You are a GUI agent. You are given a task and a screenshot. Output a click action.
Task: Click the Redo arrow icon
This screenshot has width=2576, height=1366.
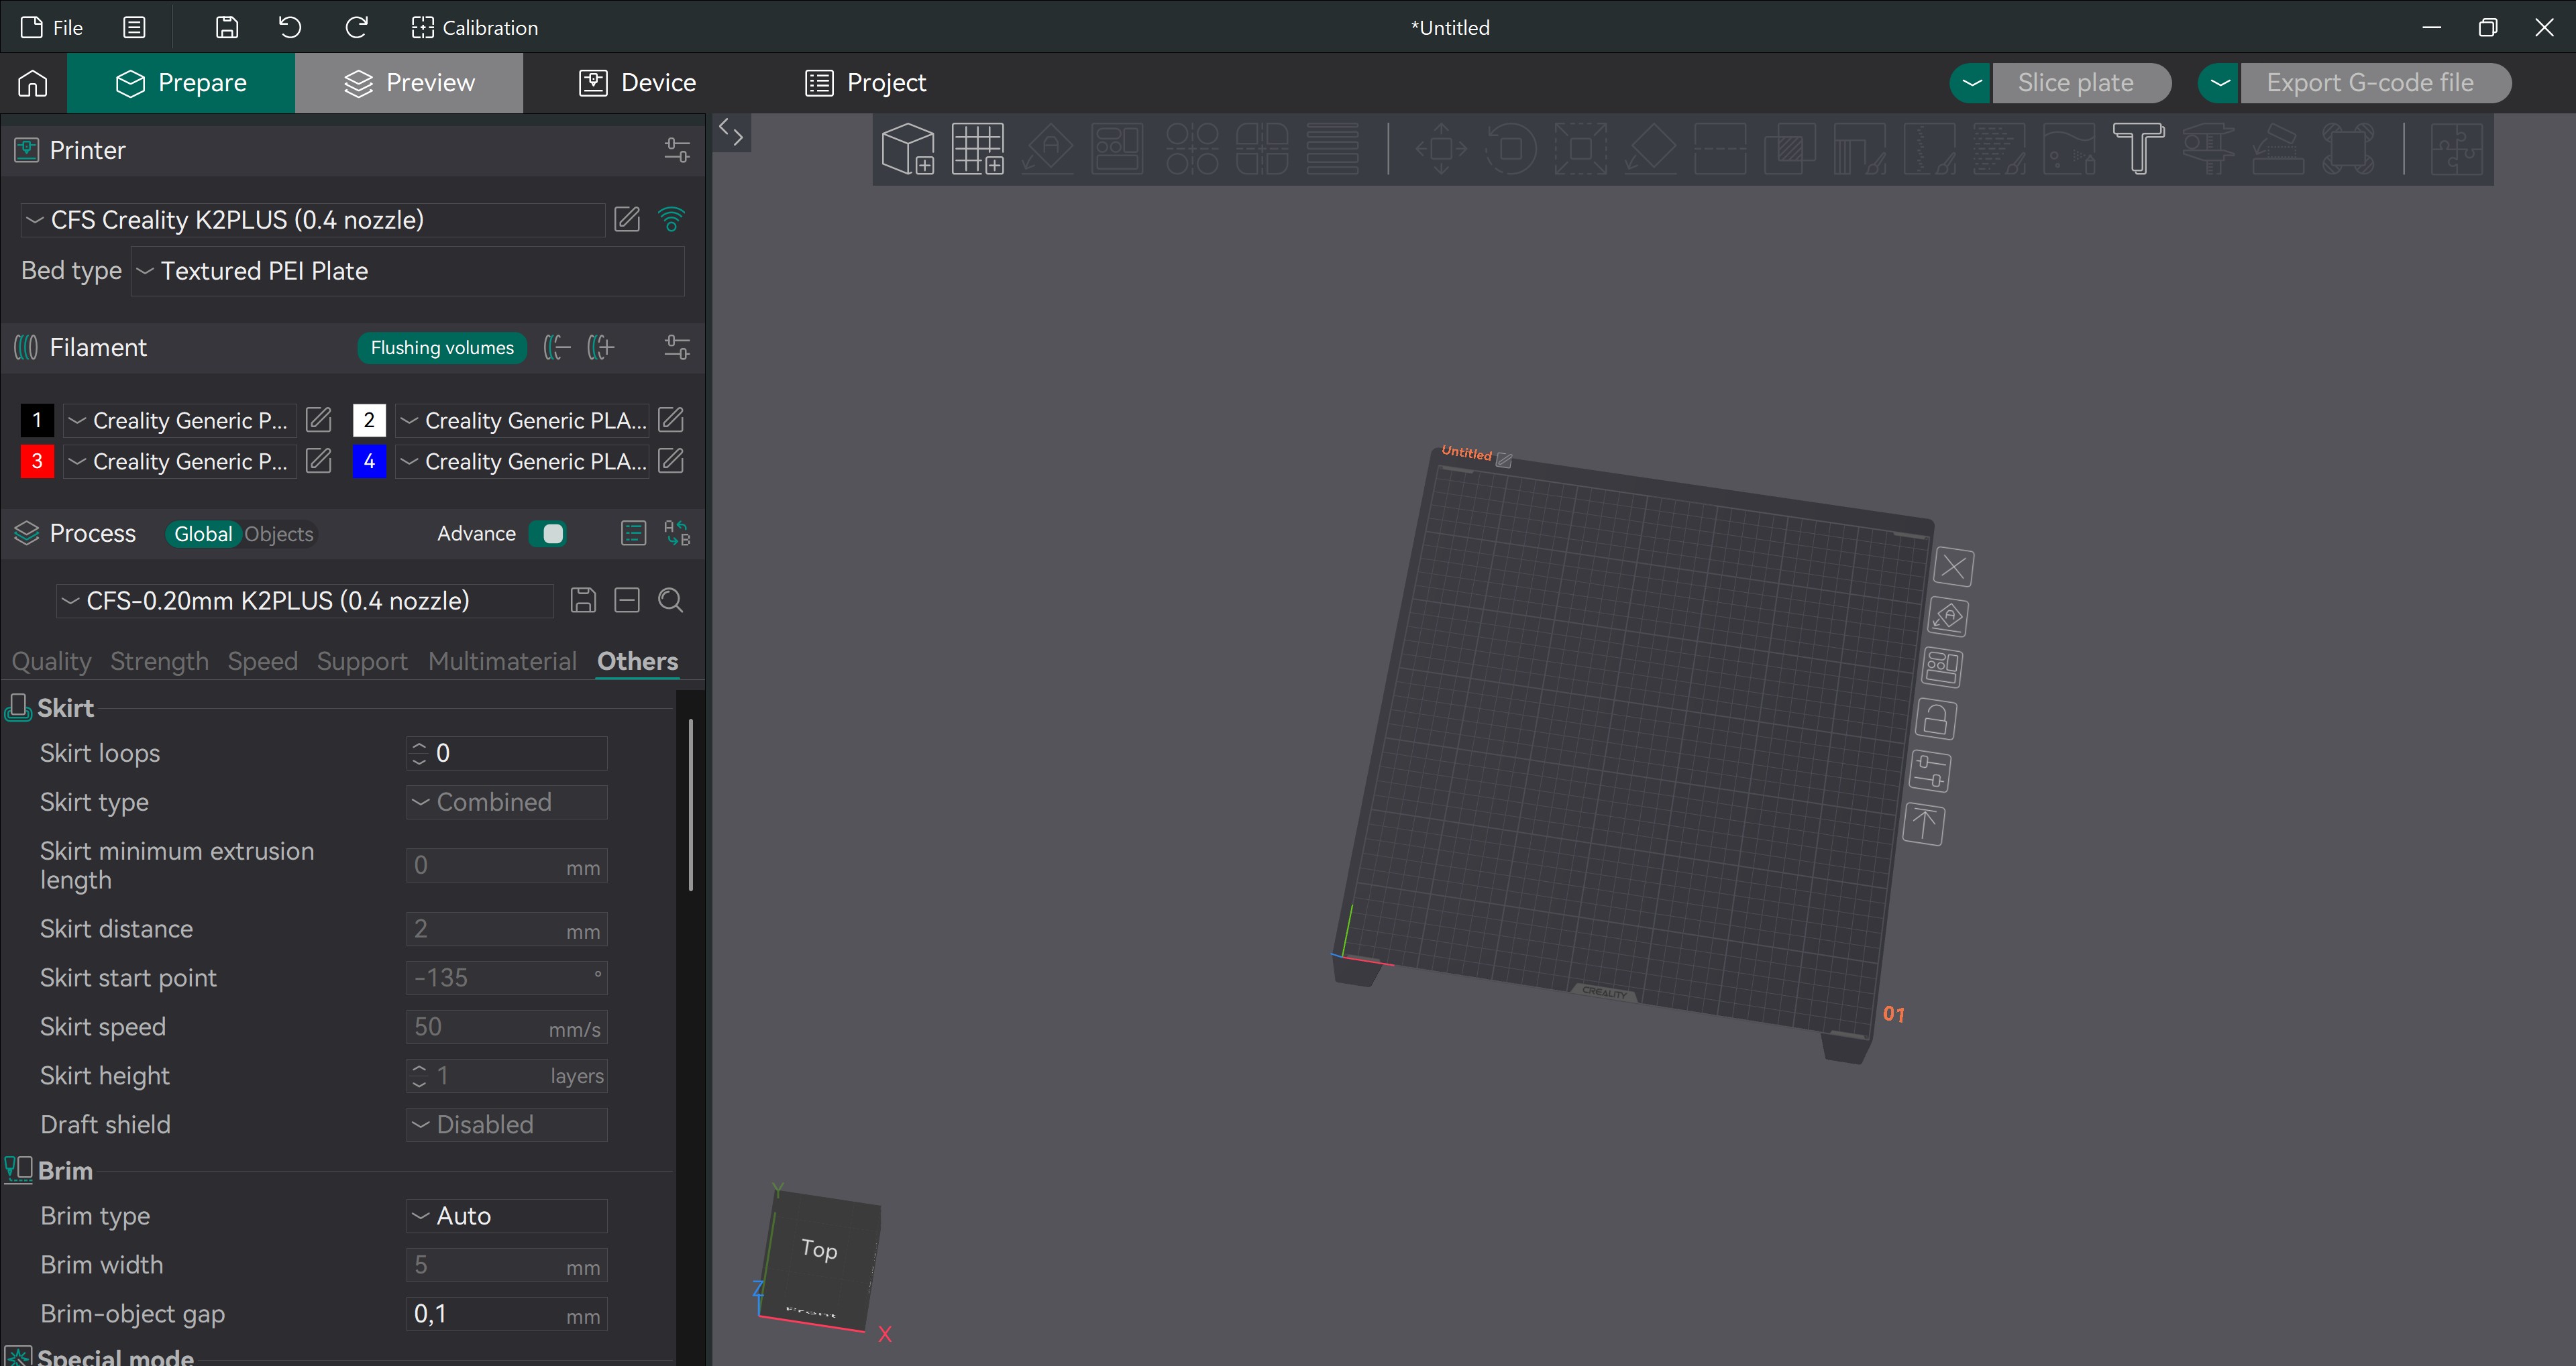tap(356, 27)
